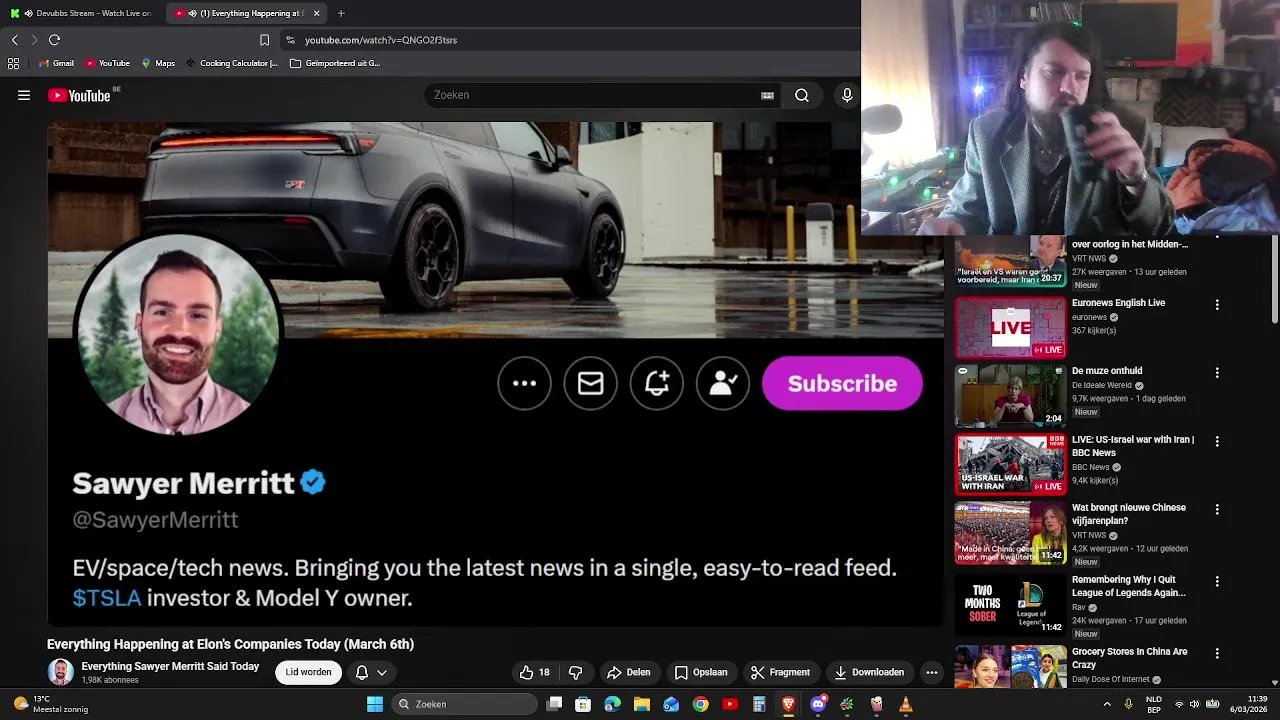Open options for Remembering Why I Quit video
This screenshot has height=720, width=1280.
pyautogui.click(x=1217, y=581)
